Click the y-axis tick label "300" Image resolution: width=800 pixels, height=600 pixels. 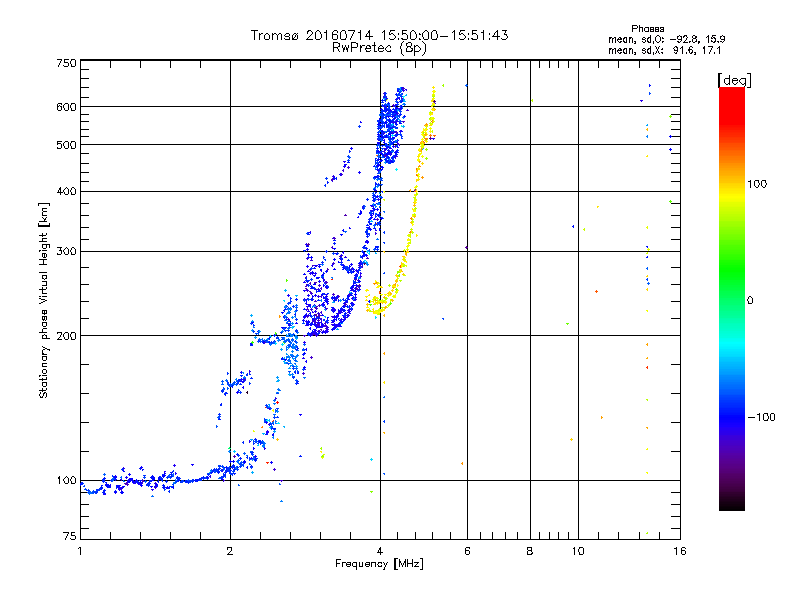(66, 251)
